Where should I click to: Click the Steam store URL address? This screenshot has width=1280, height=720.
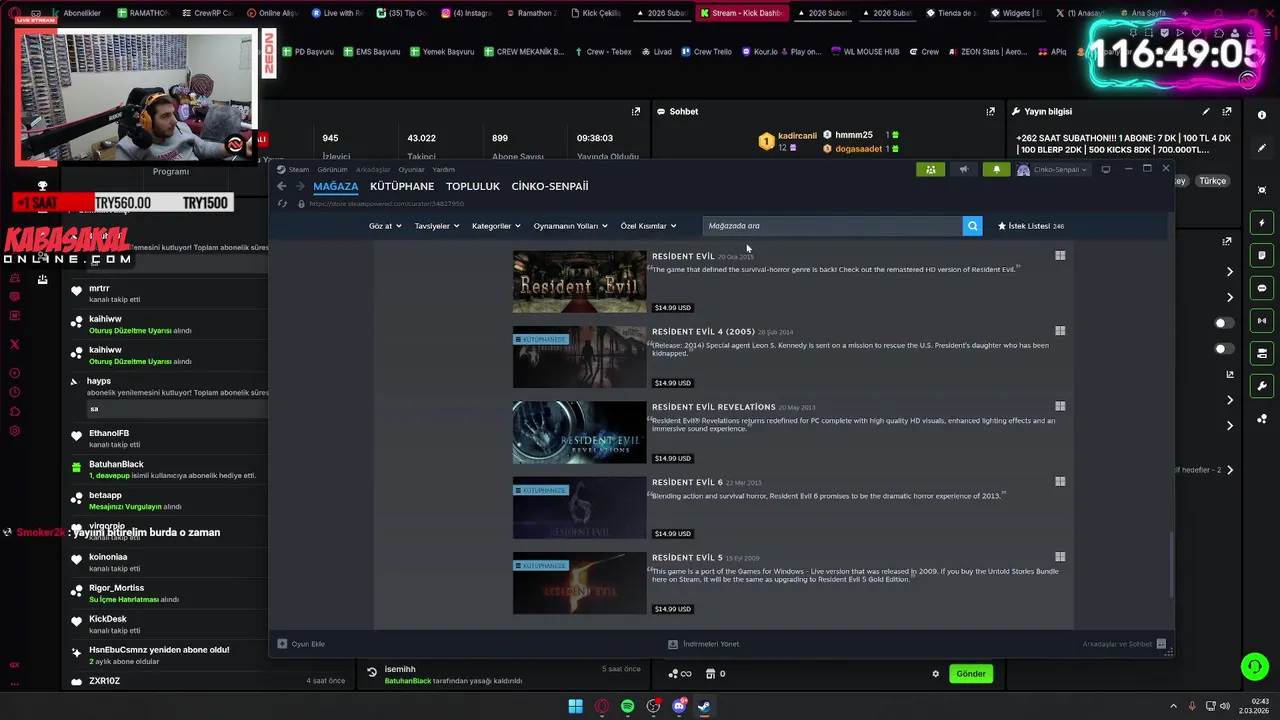[387, 204]
